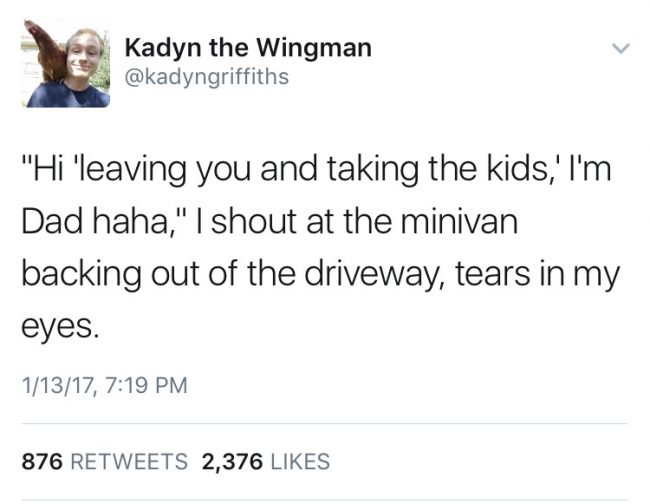Click the phrase "tears in my" text
Screen dimensions: 650x504
click(537, 275)
